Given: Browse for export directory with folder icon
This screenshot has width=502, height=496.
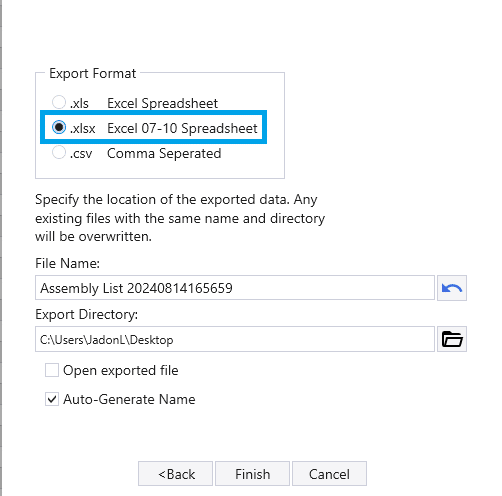Looking at the screenshot, I should (x=452, y=339).
